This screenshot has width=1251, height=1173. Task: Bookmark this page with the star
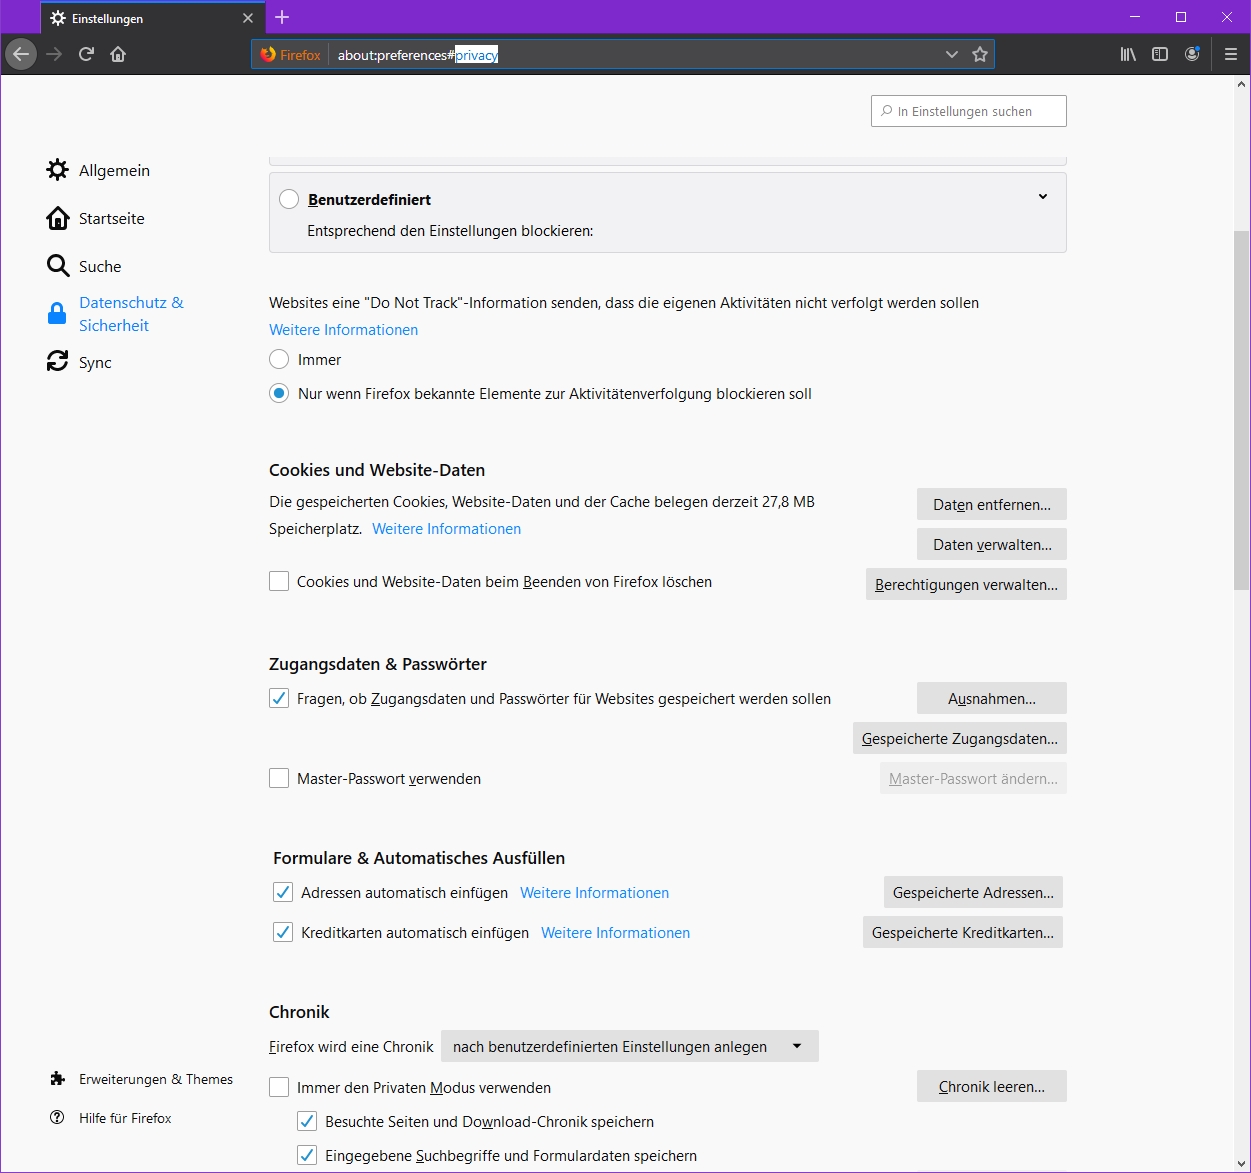tap(980, 54)
